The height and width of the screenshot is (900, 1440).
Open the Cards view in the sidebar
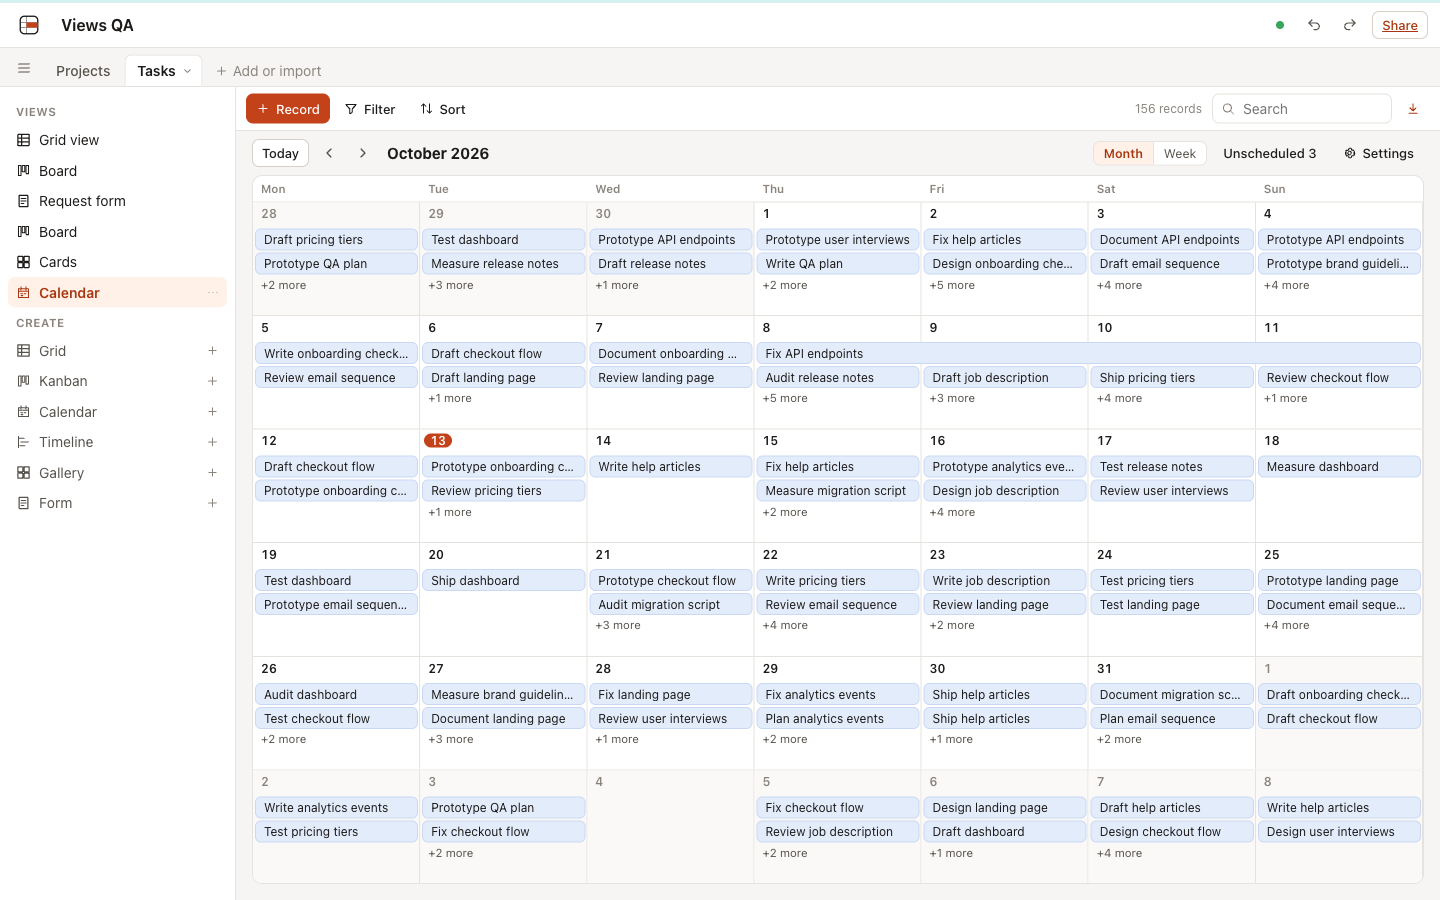coord(117,262)
